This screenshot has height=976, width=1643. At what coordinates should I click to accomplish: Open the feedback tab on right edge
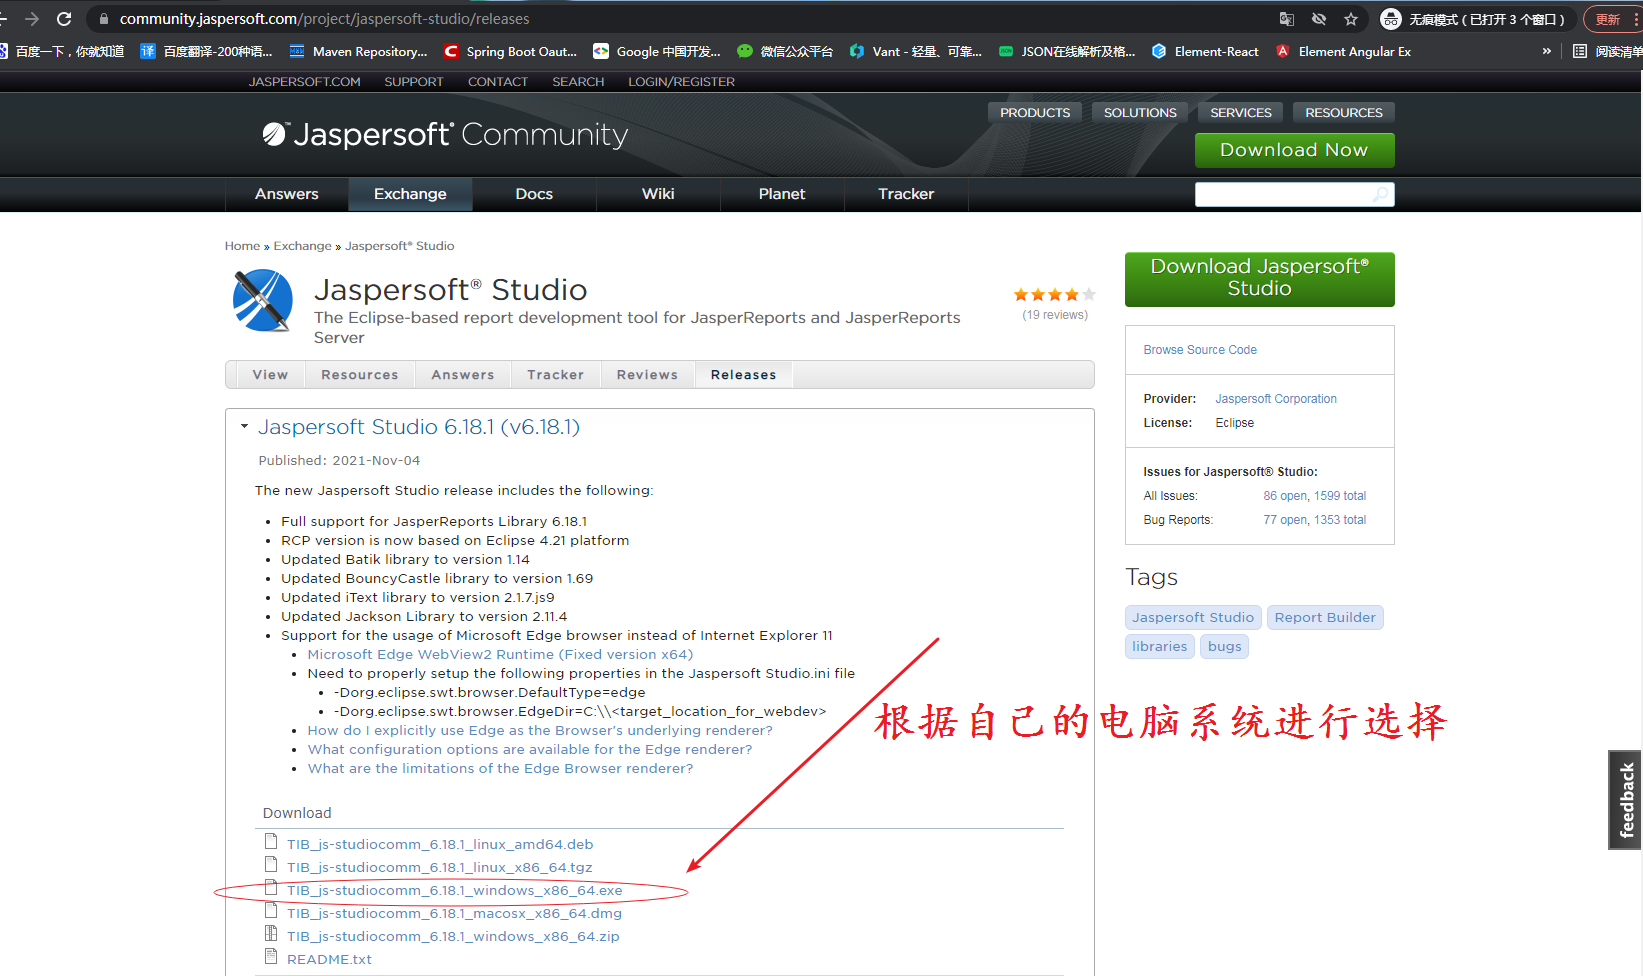pos(1622,799)
